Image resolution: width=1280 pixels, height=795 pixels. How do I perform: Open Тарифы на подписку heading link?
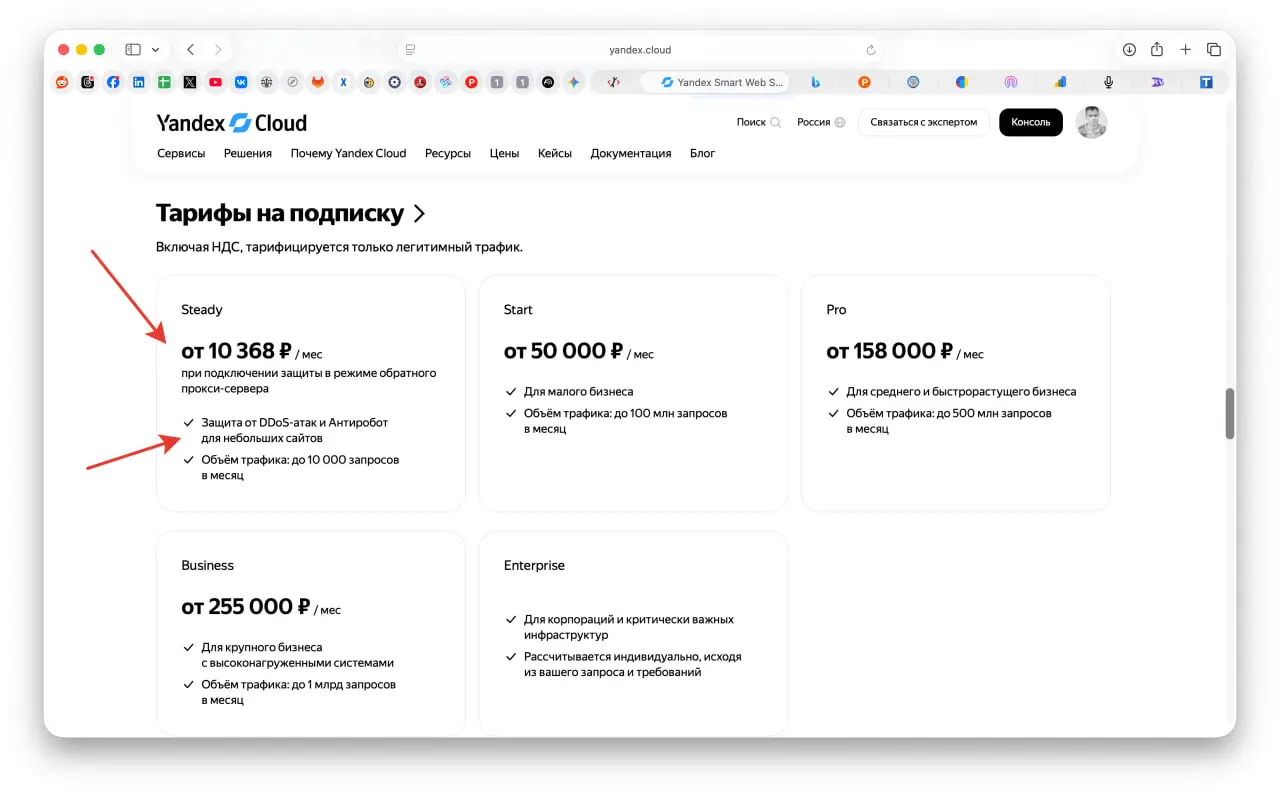point(291,213)
